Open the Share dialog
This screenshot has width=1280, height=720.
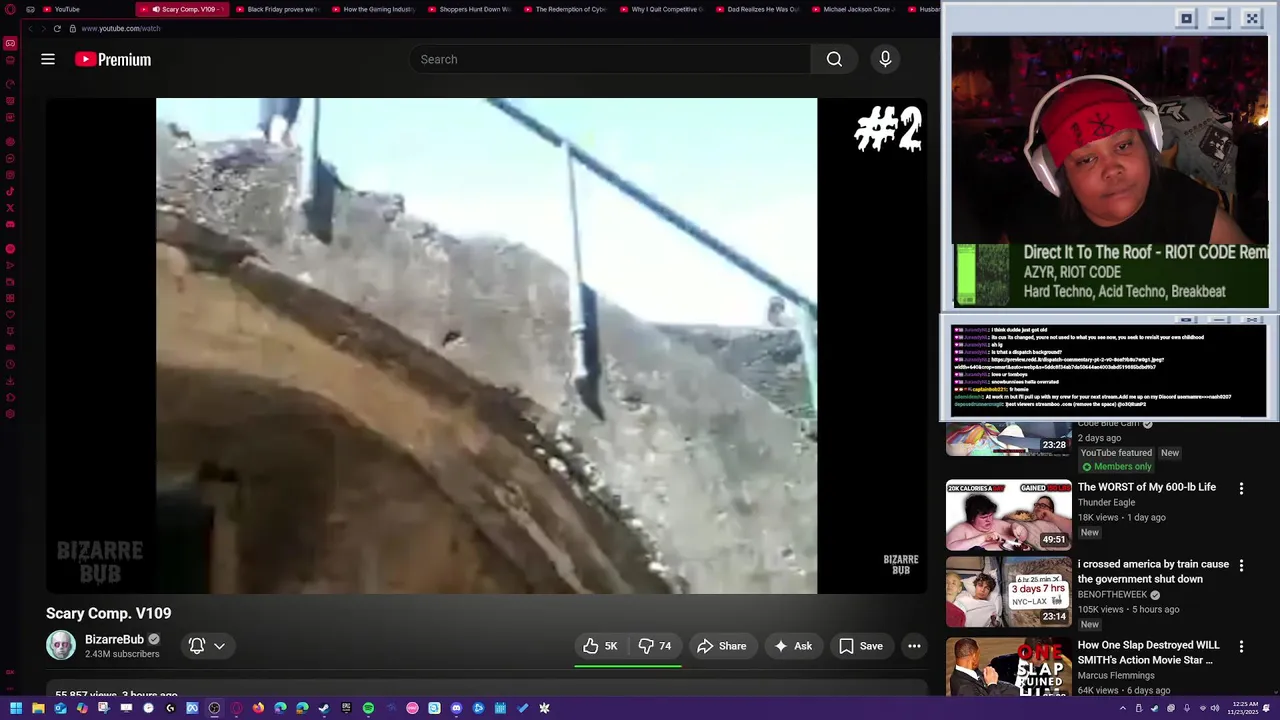coord(721,646)
